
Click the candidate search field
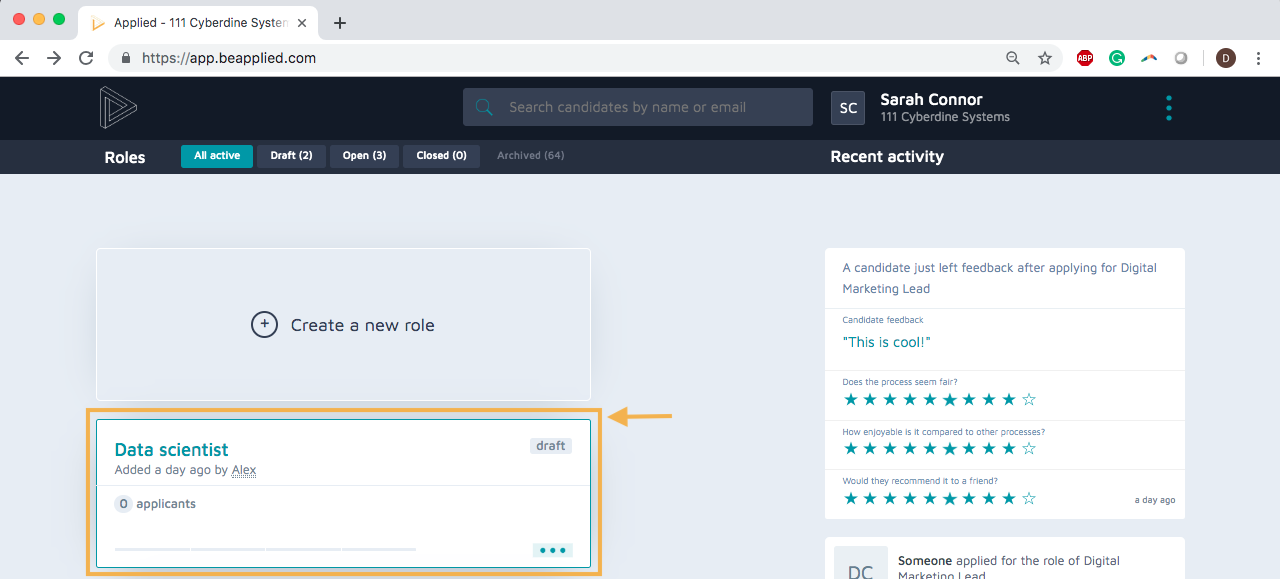tap(650, 107)
